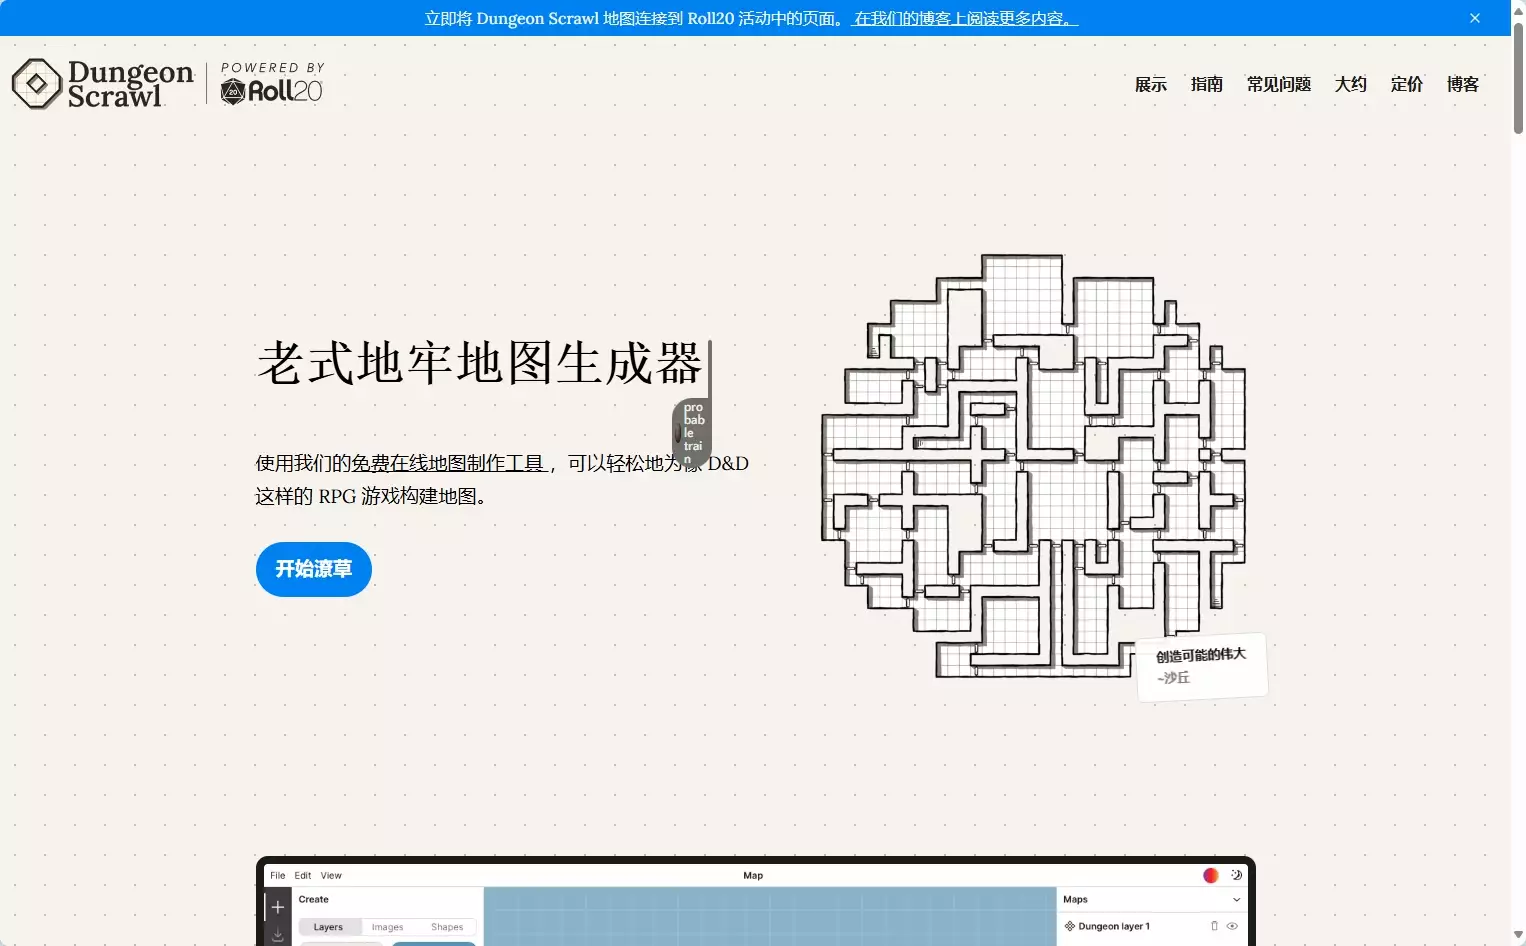The height and width of the screenshot is (946, 1526).
Task: Collapse the Maps panel chevron
Action: pyautogui.click(x=1237, y=900)
